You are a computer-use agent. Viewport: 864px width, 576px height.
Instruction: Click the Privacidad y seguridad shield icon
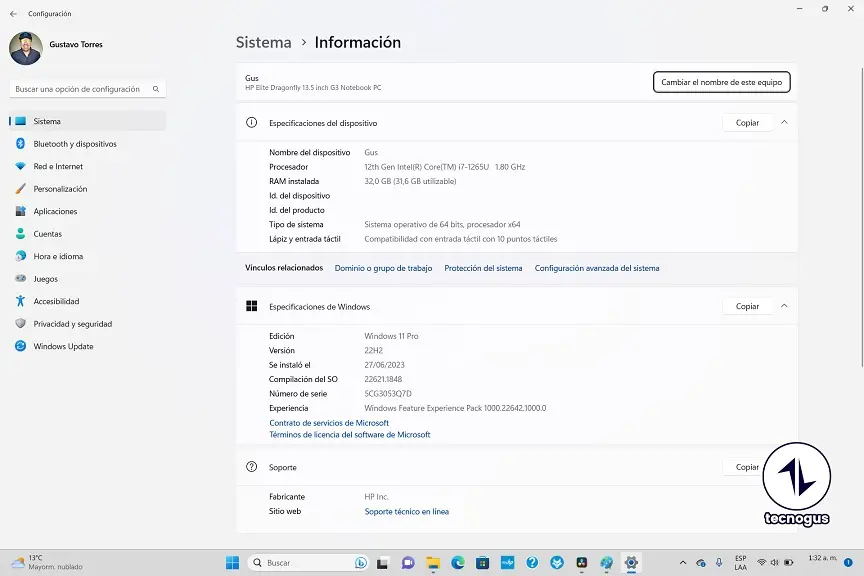click(x=20, y=324)
